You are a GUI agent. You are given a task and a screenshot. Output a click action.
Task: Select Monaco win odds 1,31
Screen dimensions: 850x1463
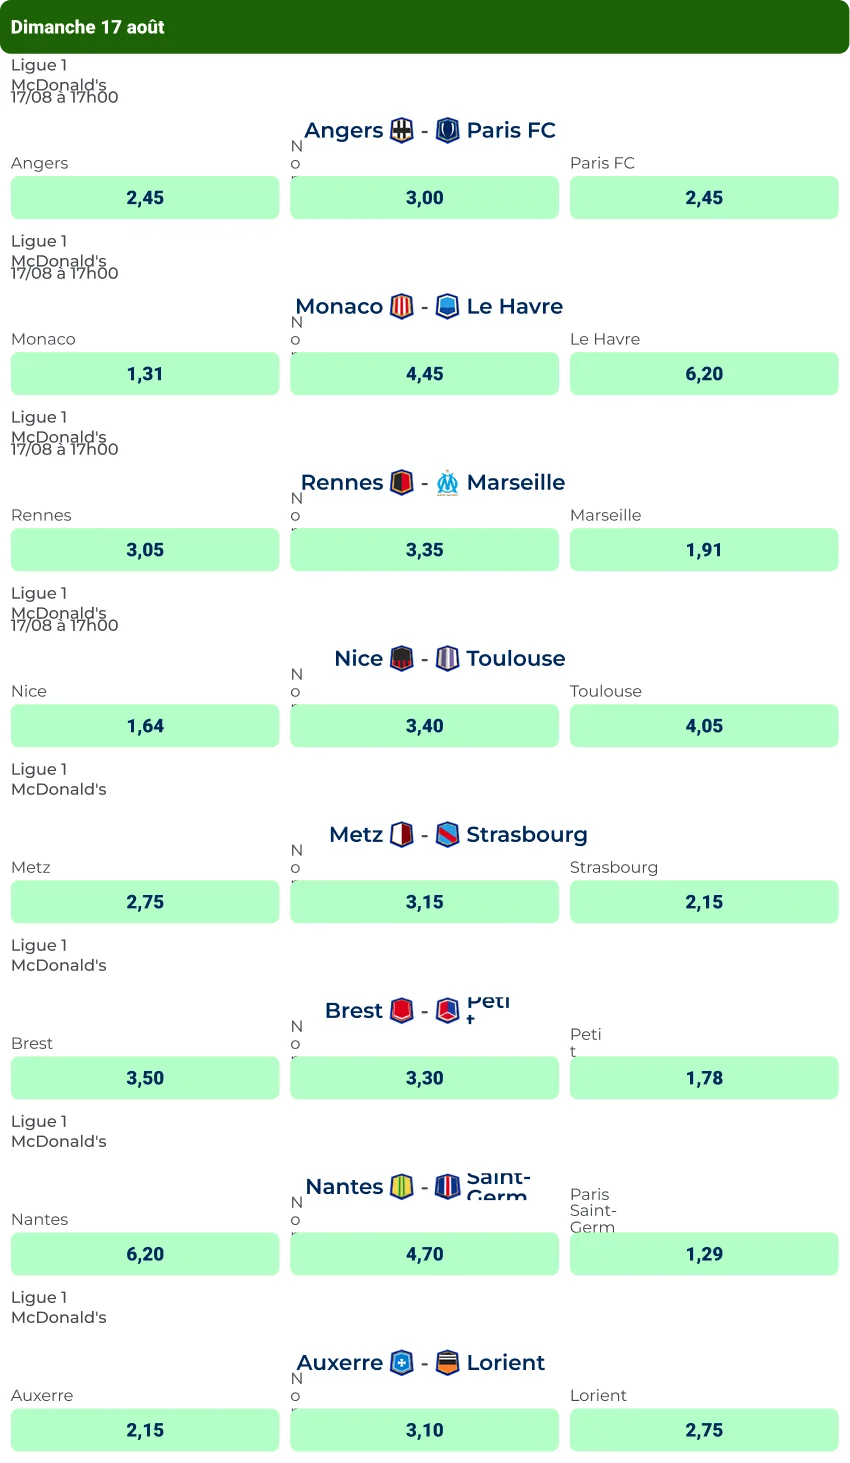pos(145,374)
